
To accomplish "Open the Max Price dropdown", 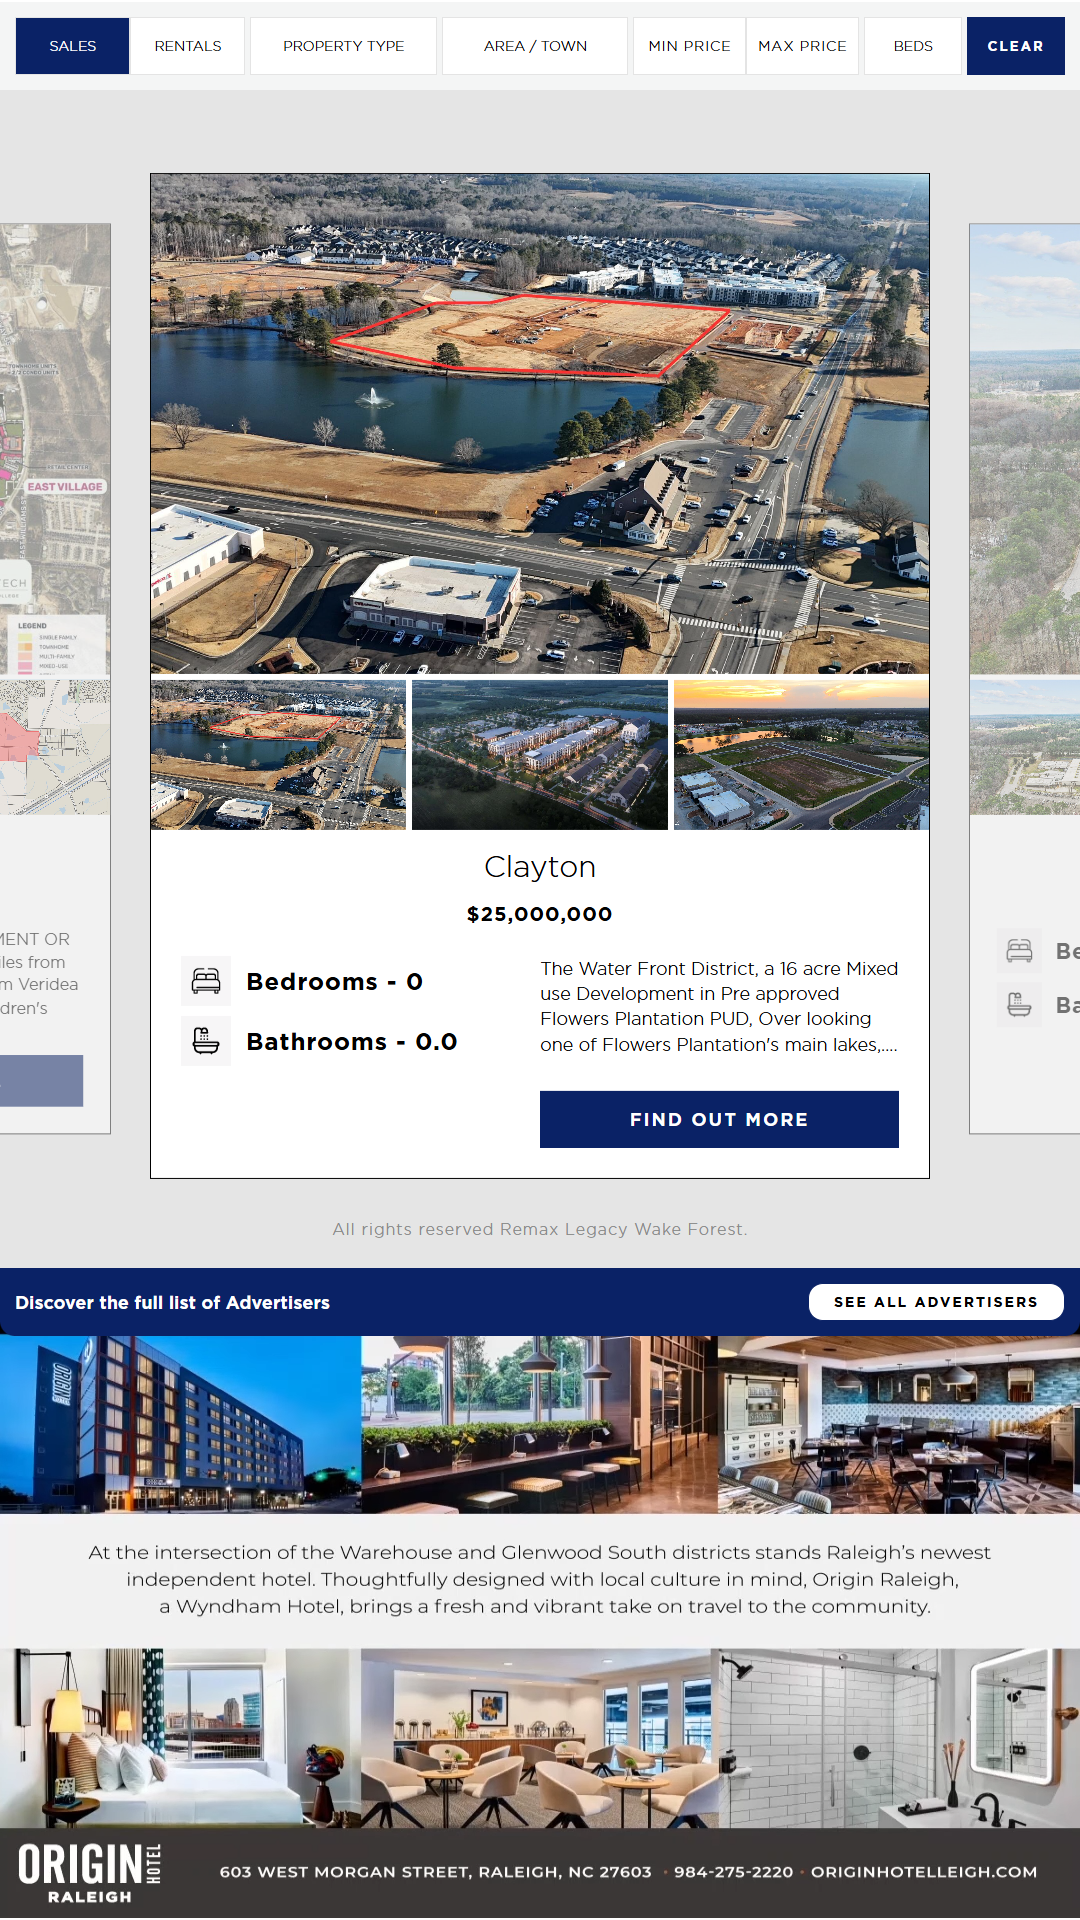I will (x=802, y=46).
